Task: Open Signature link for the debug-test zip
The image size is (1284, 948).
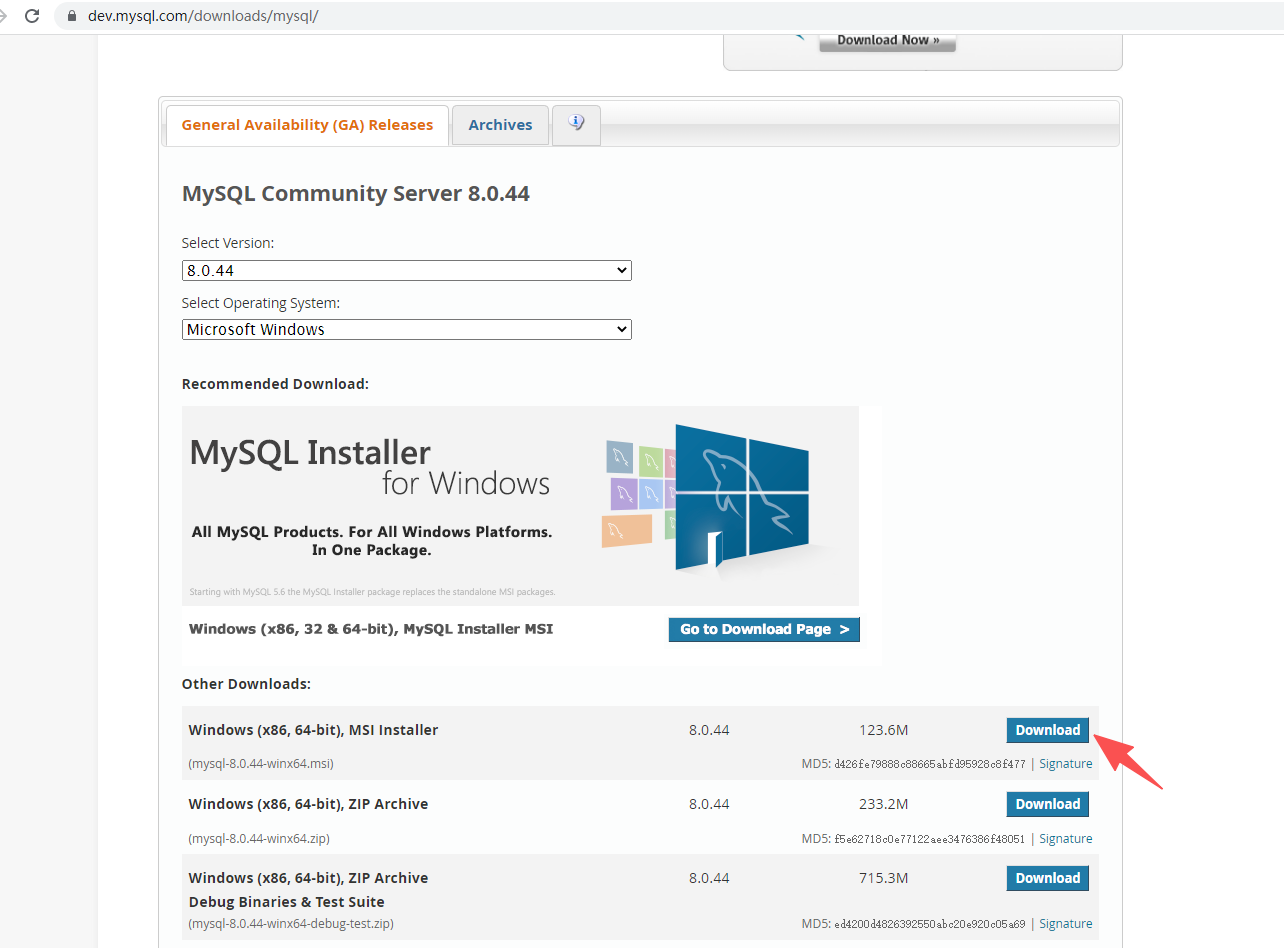Action: pyautogui.click(x=1066, y=924)
